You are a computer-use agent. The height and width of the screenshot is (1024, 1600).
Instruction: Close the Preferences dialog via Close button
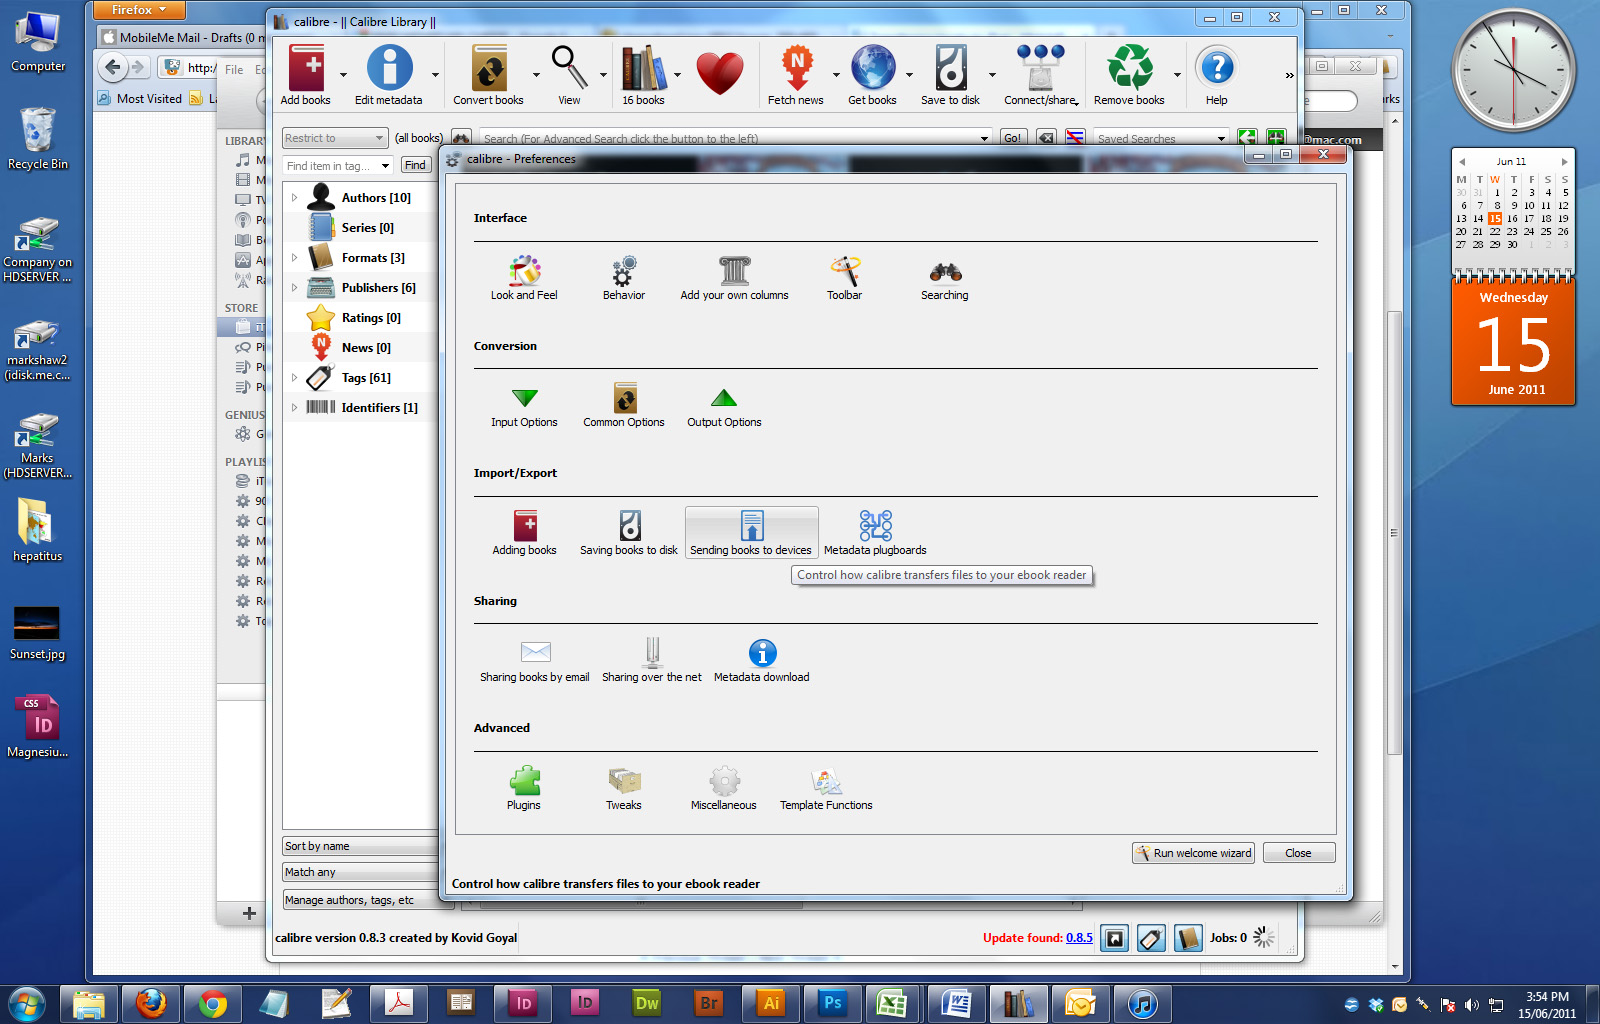click(x=1298, y=853)
